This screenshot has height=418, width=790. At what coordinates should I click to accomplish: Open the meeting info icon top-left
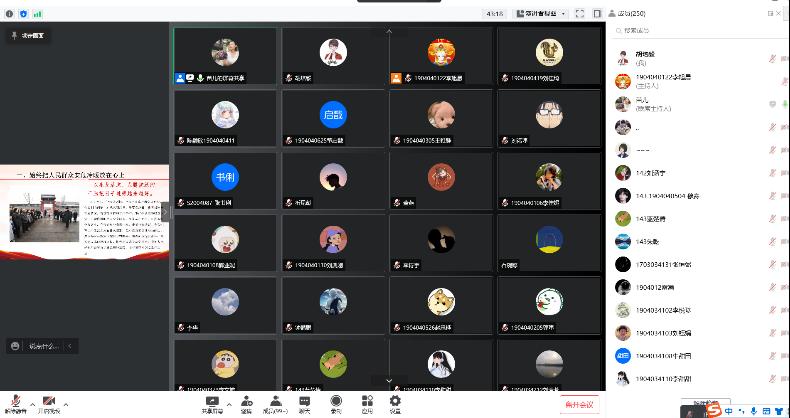click(x=9, y=14)
